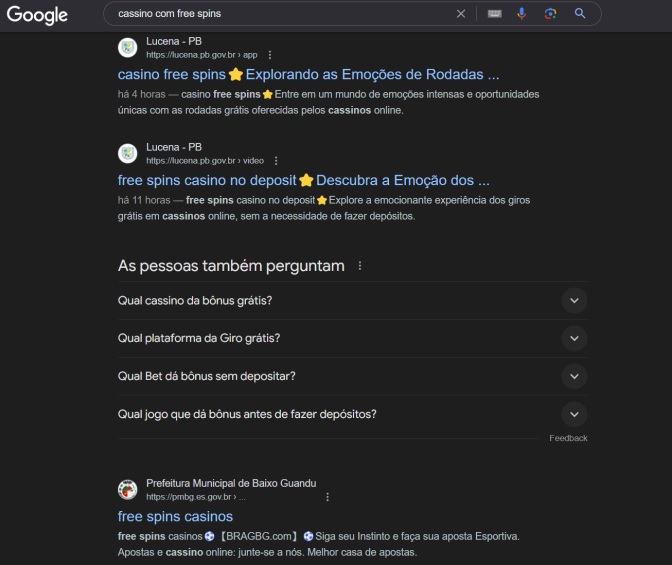The height and width of the screenshot is (565, 672).
Task: Click the https://lucena.pb.gov.br › video URL
Action: (205, 161)
